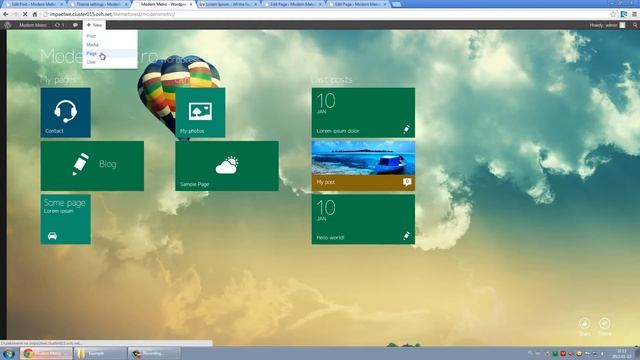Bookmark page with the star icon
This screenshot has width=640, height=360.
[613, 14]
